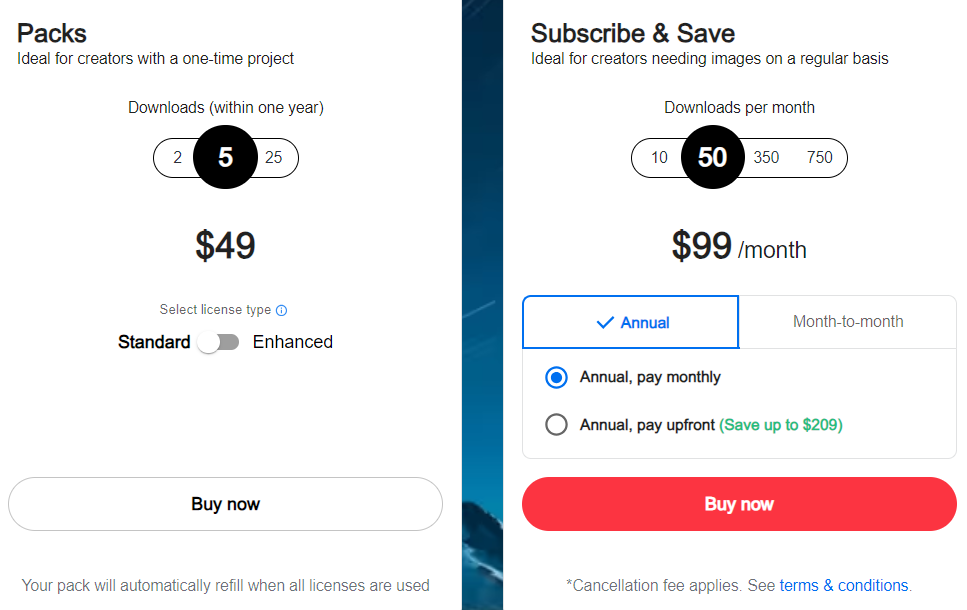
Task: Open the terms & conditions link
Action: [x=844, y=585]
